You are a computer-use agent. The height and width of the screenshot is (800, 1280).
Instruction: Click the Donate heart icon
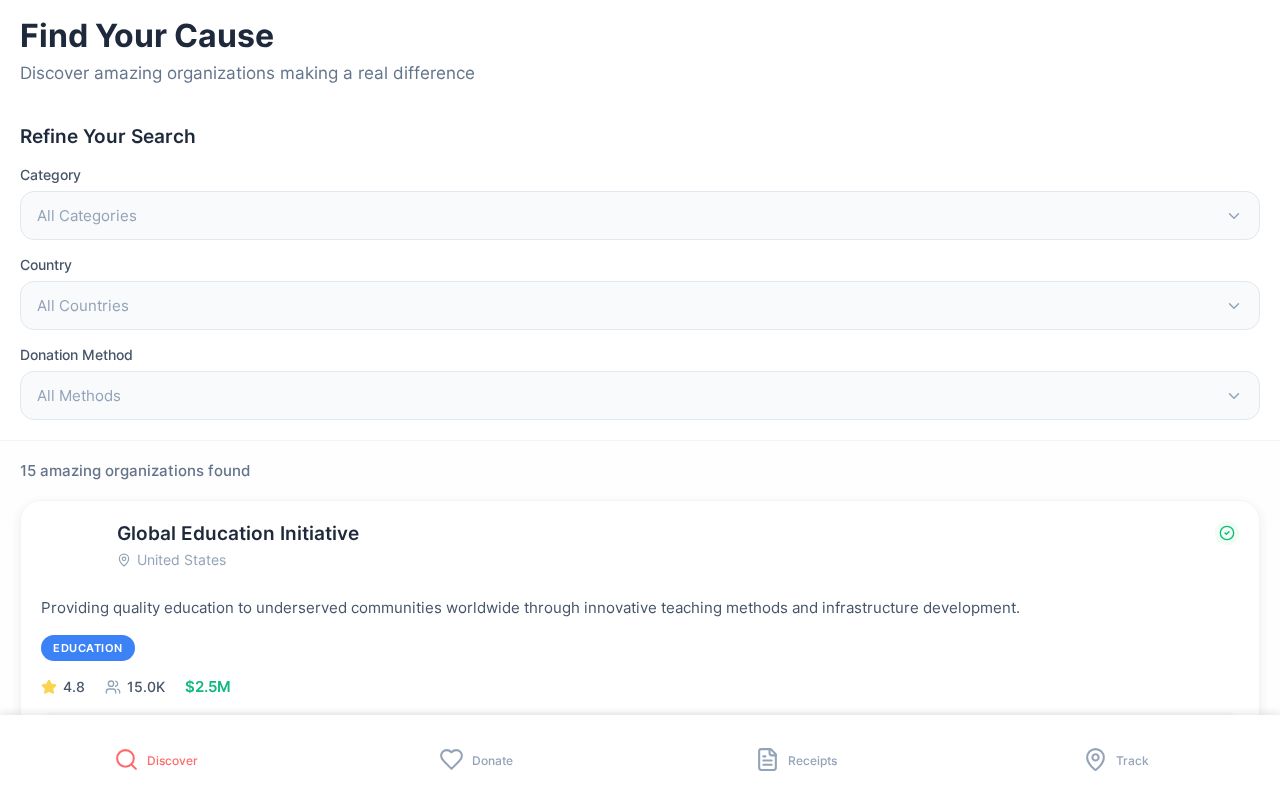452,760
